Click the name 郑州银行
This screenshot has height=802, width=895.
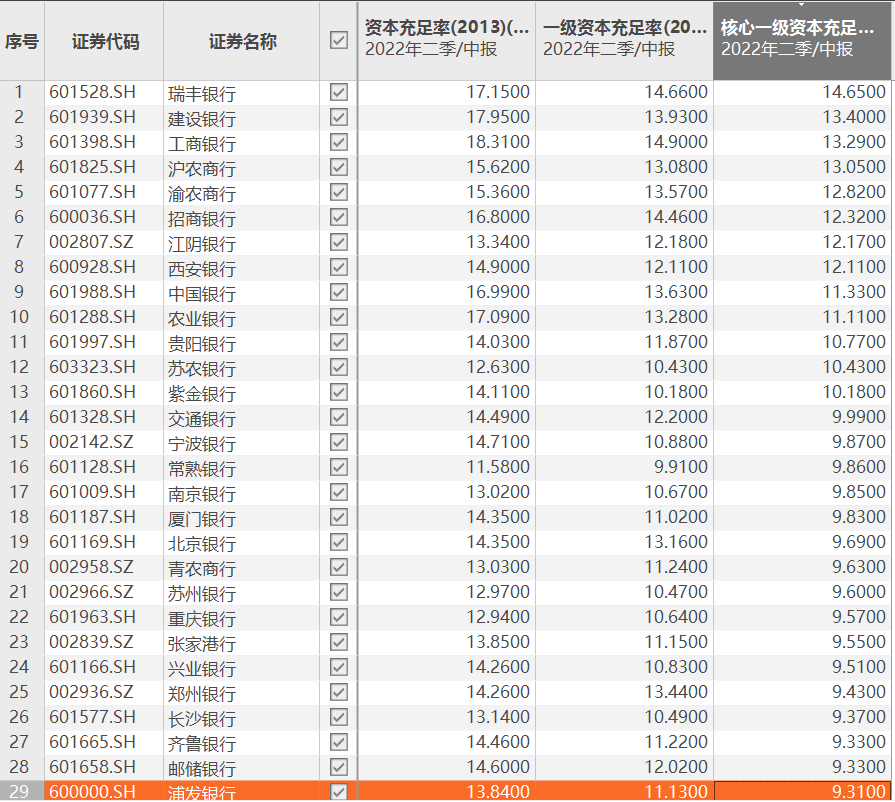(201, 694)
